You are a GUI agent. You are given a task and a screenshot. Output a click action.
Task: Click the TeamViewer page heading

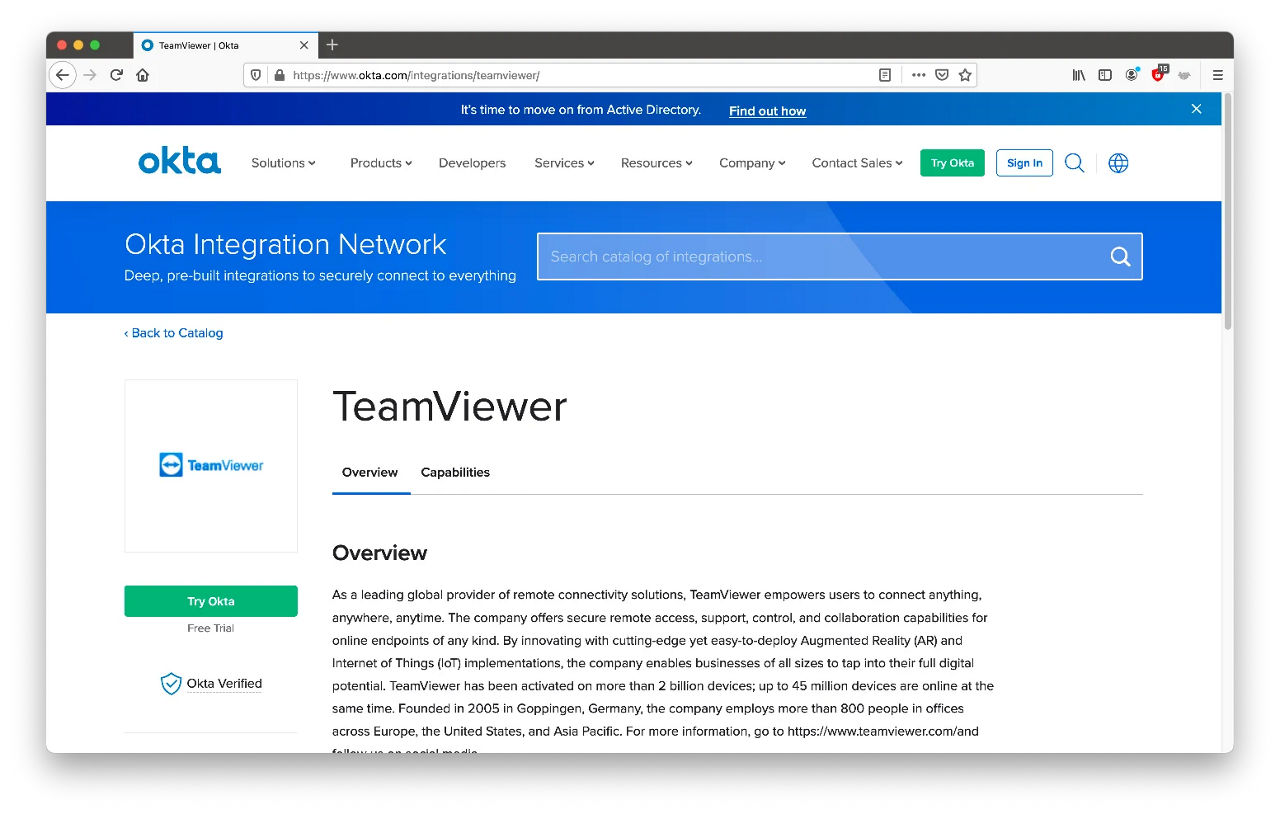click(450, 406)
